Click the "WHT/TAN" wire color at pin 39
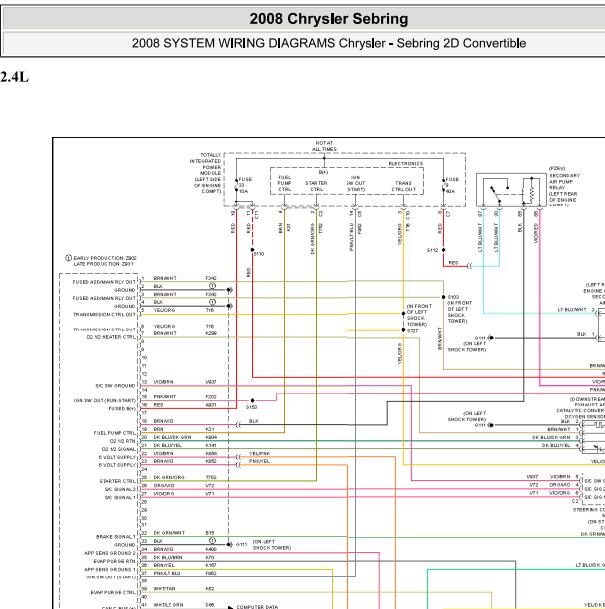 click(x=164, y=589)
